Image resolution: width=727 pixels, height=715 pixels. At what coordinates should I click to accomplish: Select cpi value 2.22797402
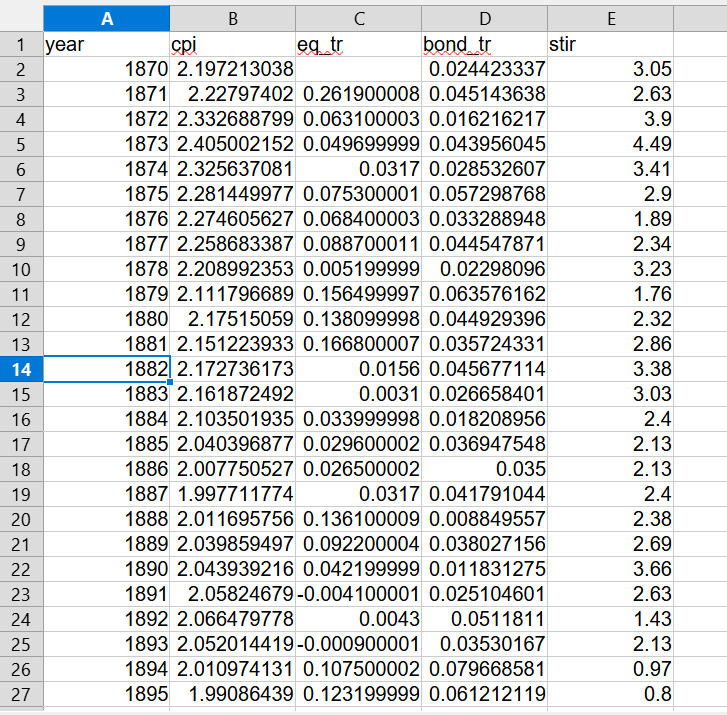pos(233,95)
